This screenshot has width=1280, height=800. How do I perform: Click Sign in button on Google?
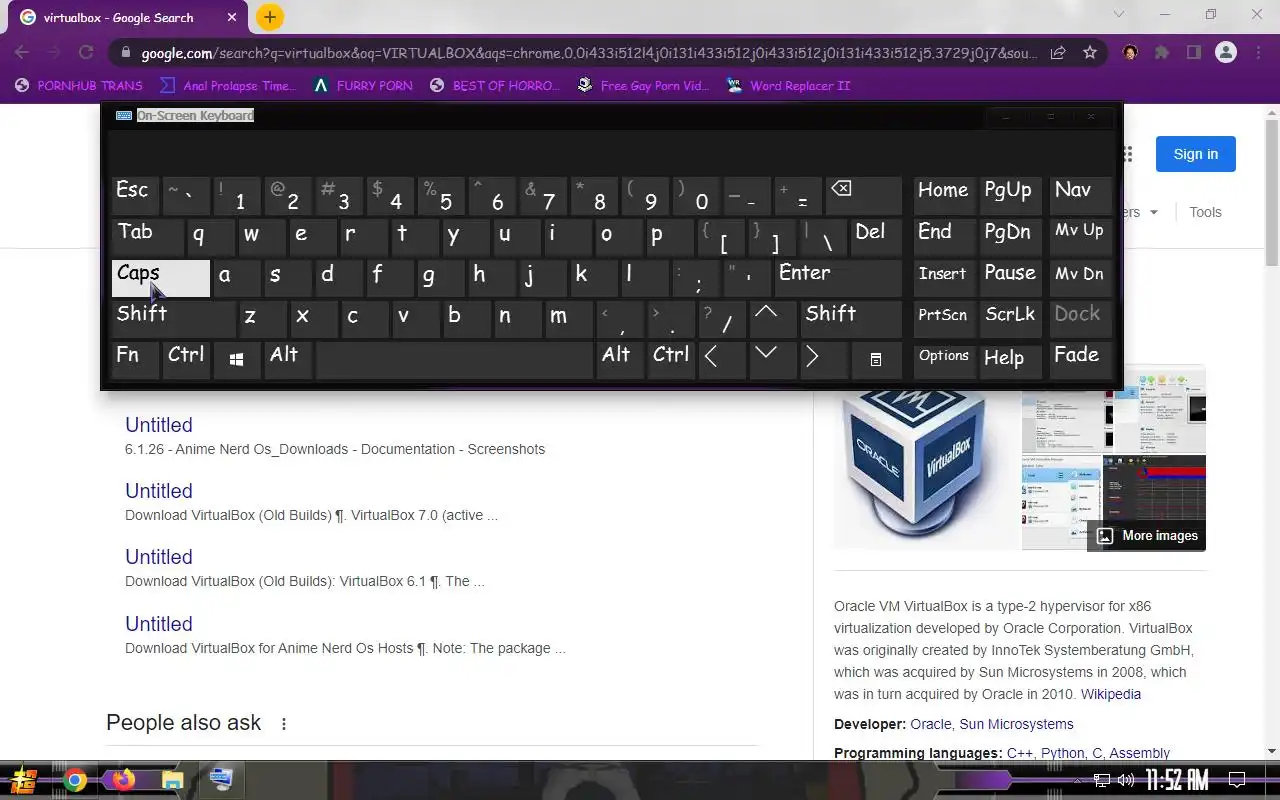click(x=1196, y=154)
